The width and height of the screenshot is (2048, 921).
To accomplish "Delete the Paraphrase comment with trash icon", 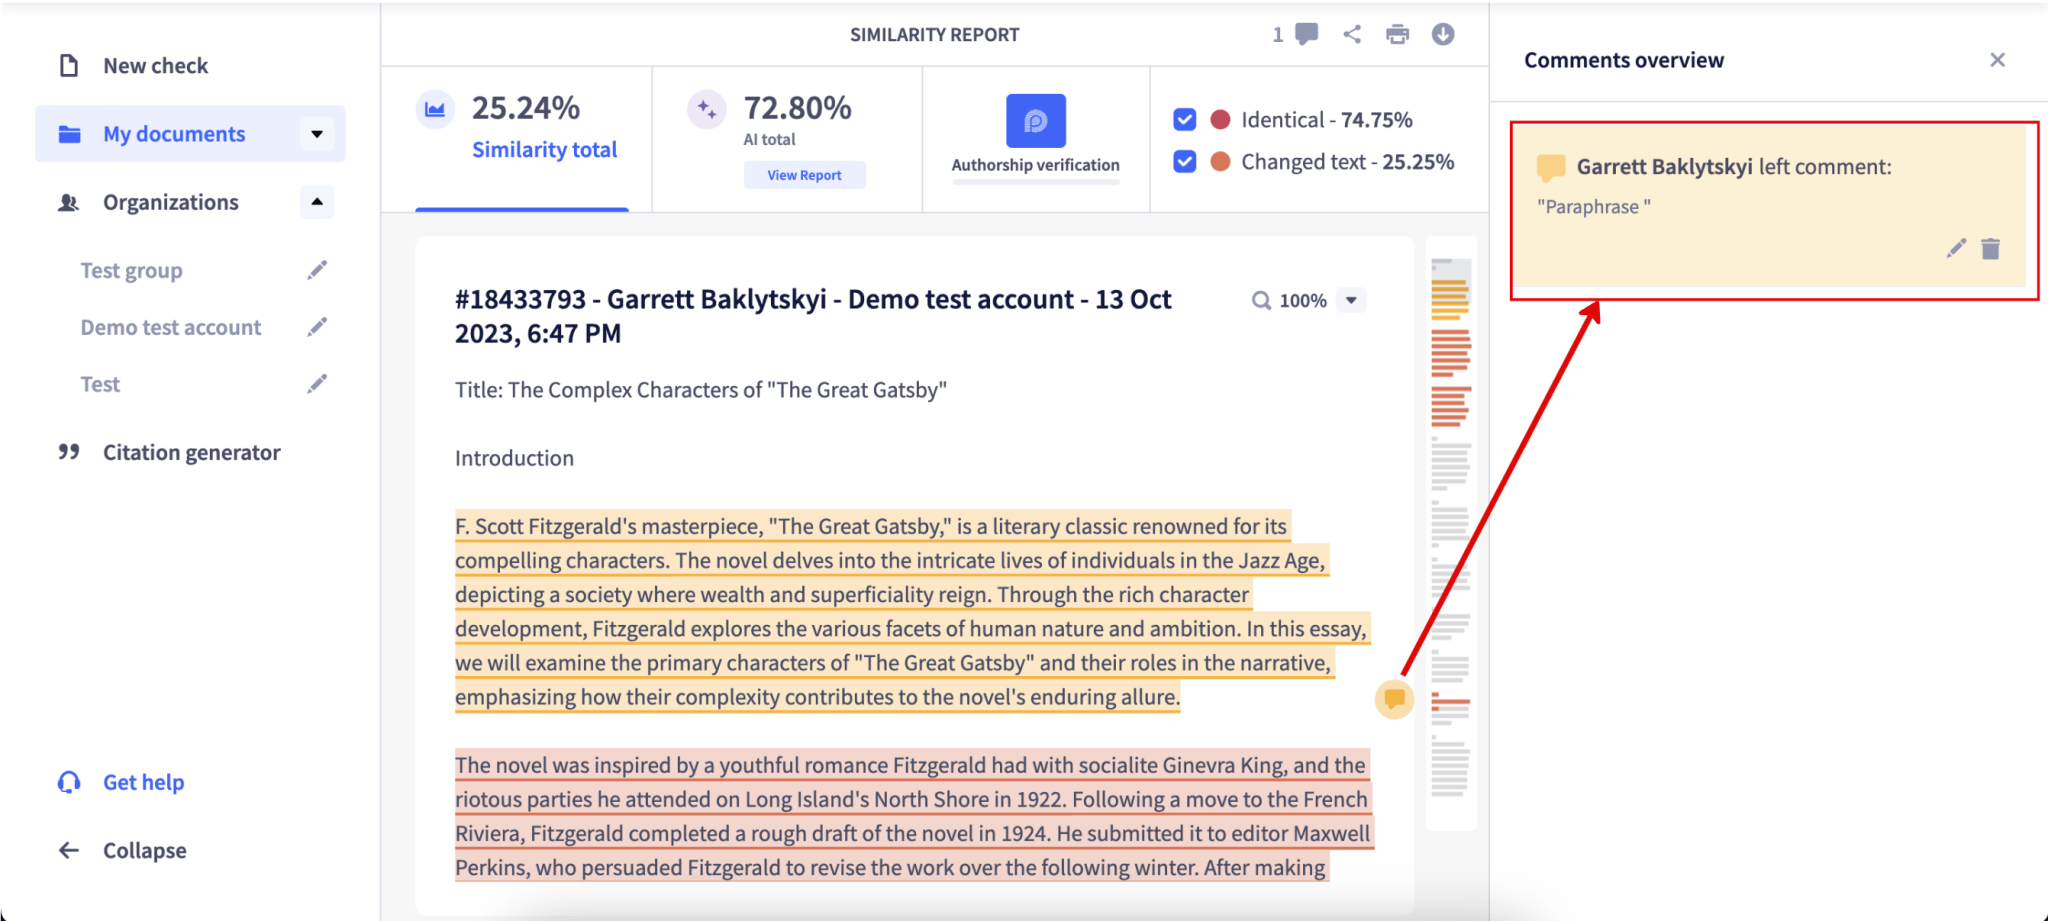I will pyautogui.click(x=1991, y=248).
